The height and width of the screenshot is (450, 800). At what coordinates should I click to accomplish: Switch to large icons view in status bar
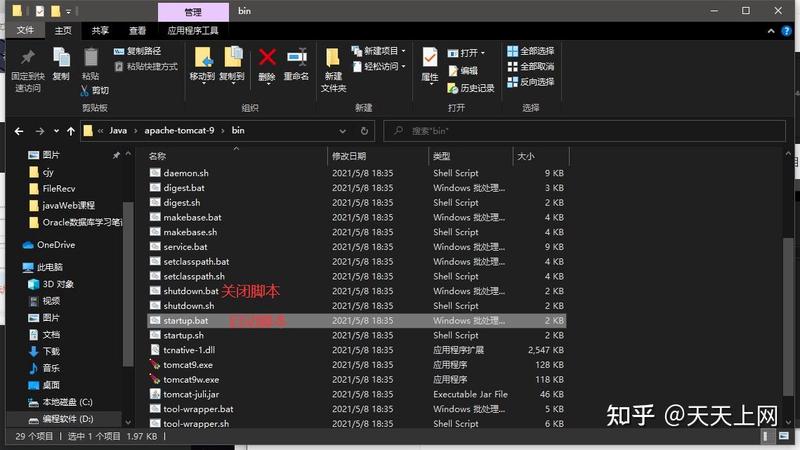click(783, 436)
